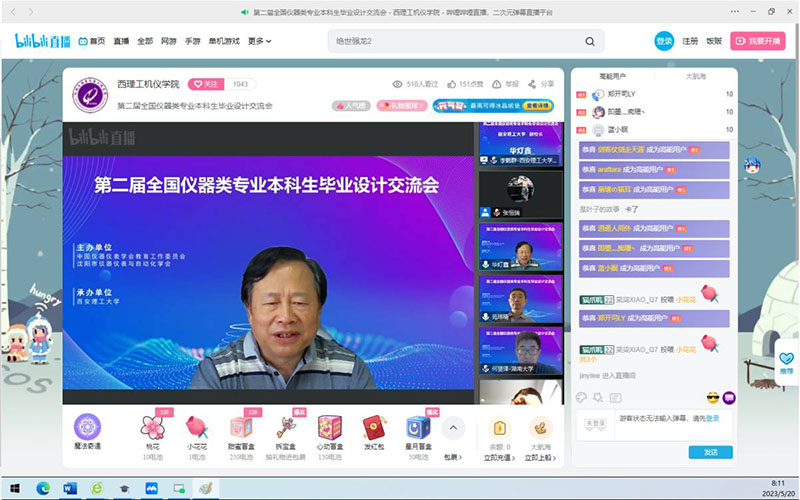Click the 立即充值 link

click(x=499, y=458)
